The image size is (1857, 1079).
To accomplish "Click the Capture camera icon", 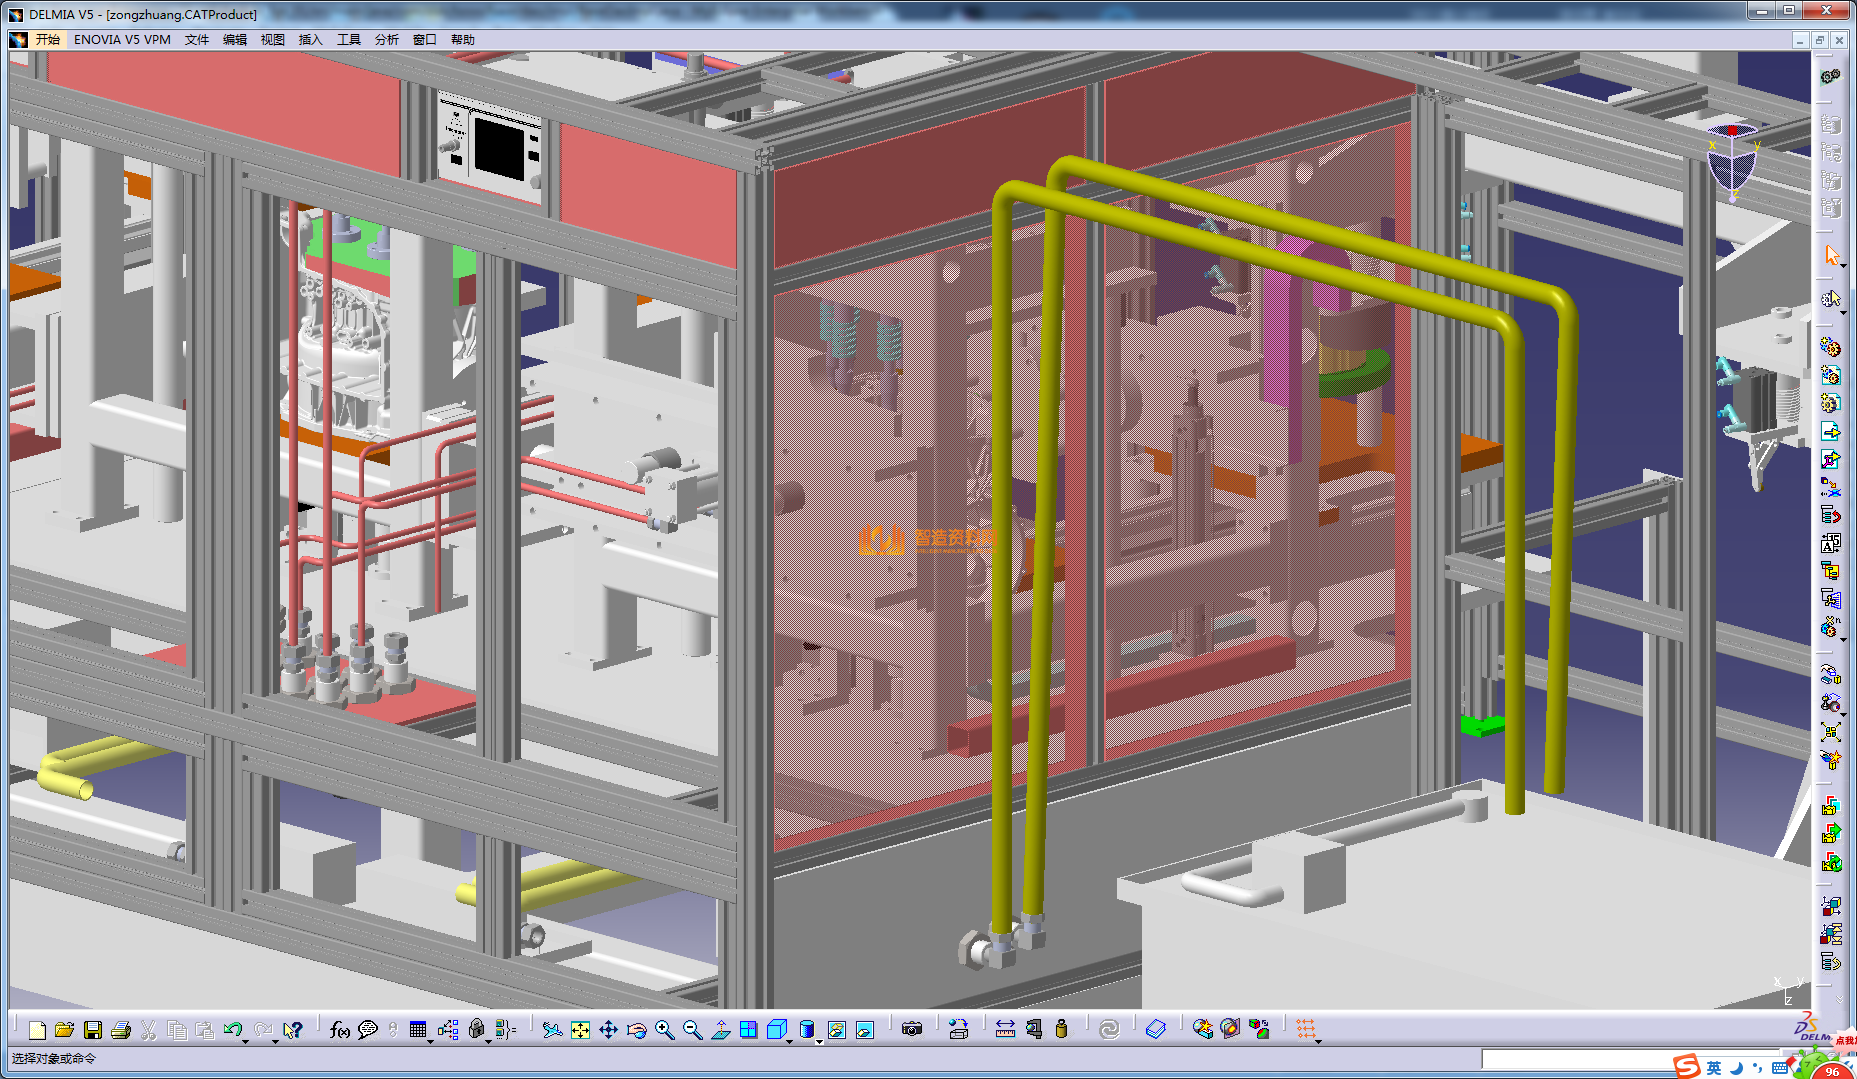I will pos(911,1030).
